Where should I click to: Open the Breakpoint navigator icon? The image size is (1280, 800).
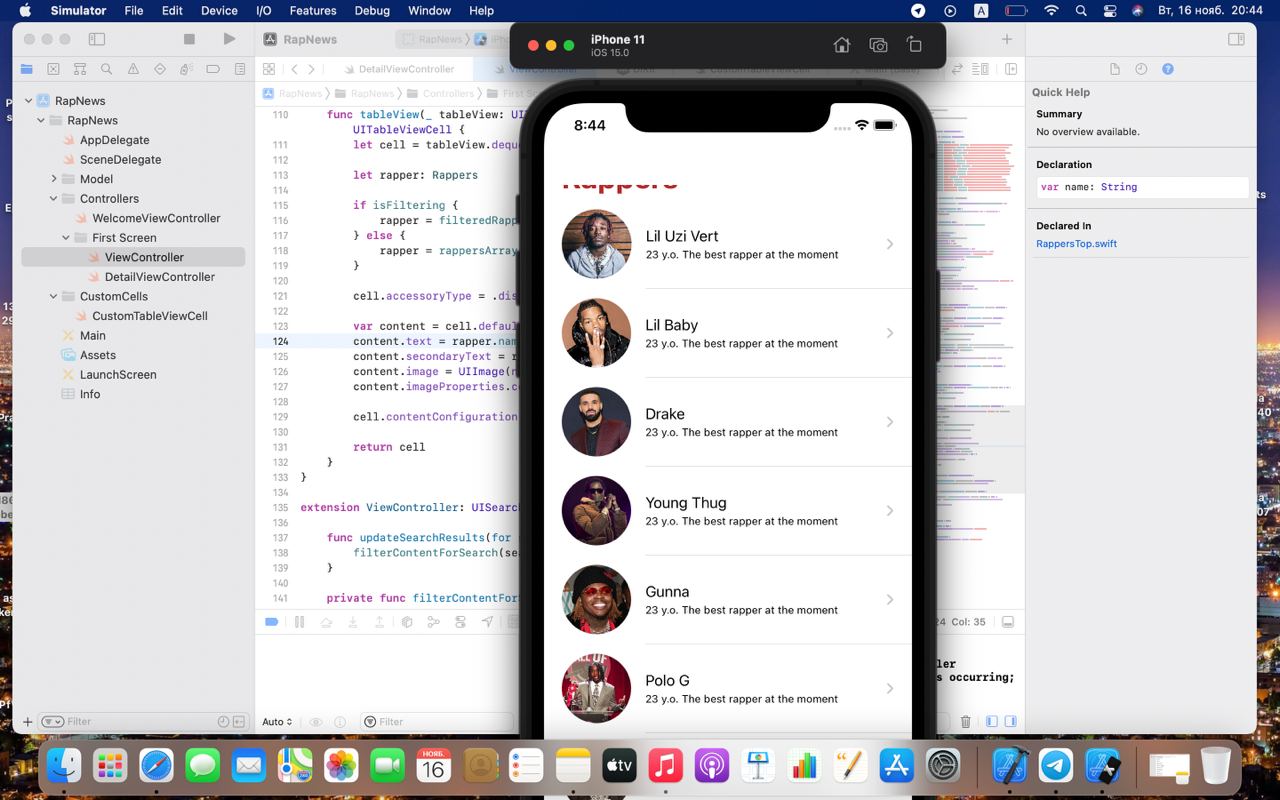point(213,69)
